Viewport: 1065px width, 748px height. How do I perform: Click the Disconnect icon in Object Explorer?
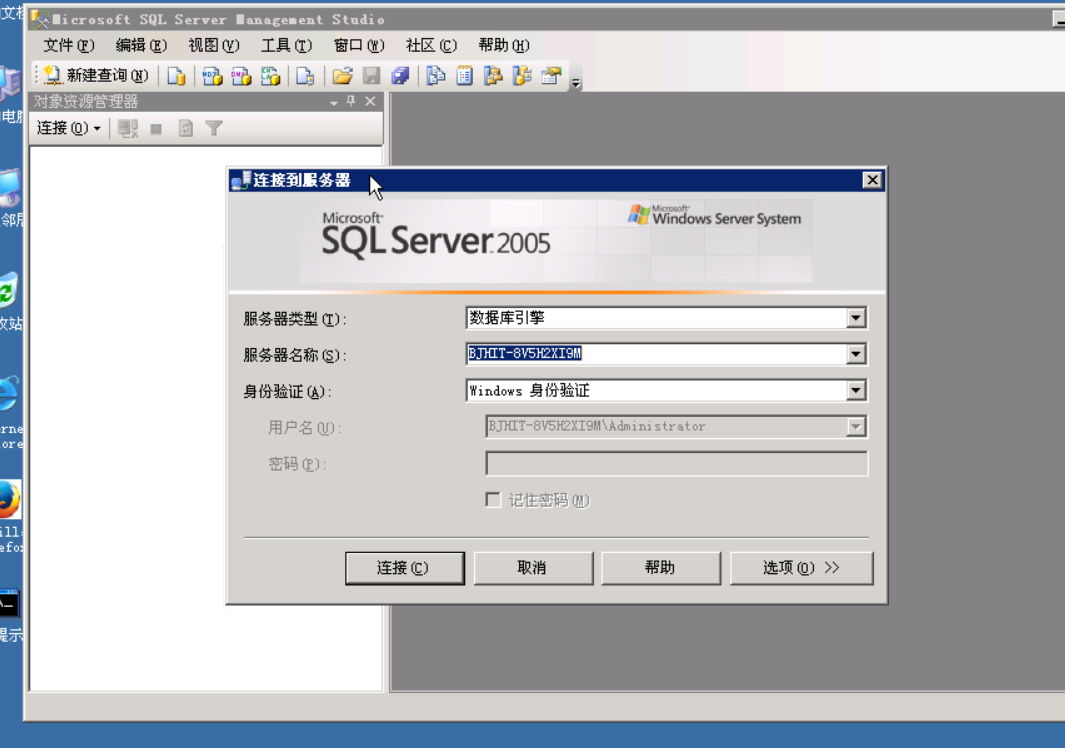pos(128,128)
